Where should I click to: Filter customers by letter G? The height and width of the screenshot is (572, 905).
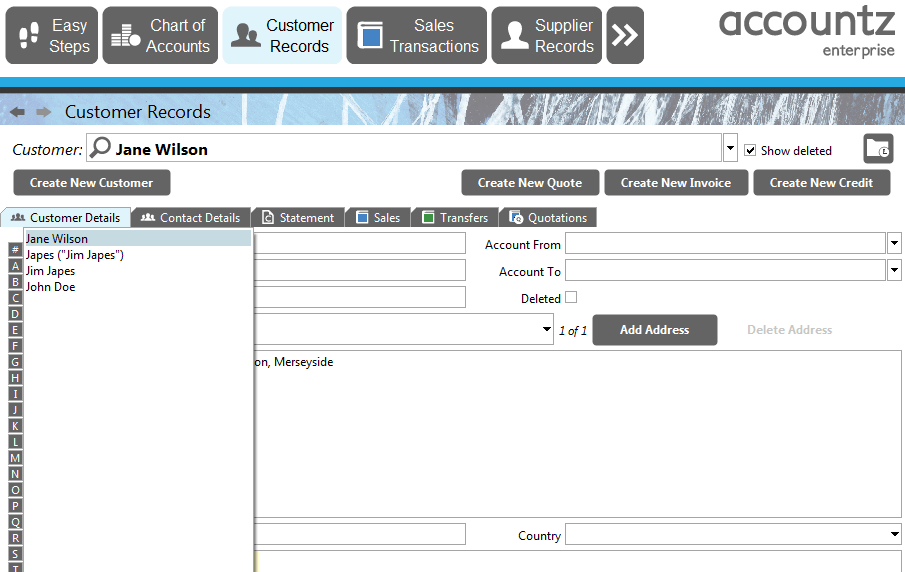pyautogui.click(x=16, y=362)
